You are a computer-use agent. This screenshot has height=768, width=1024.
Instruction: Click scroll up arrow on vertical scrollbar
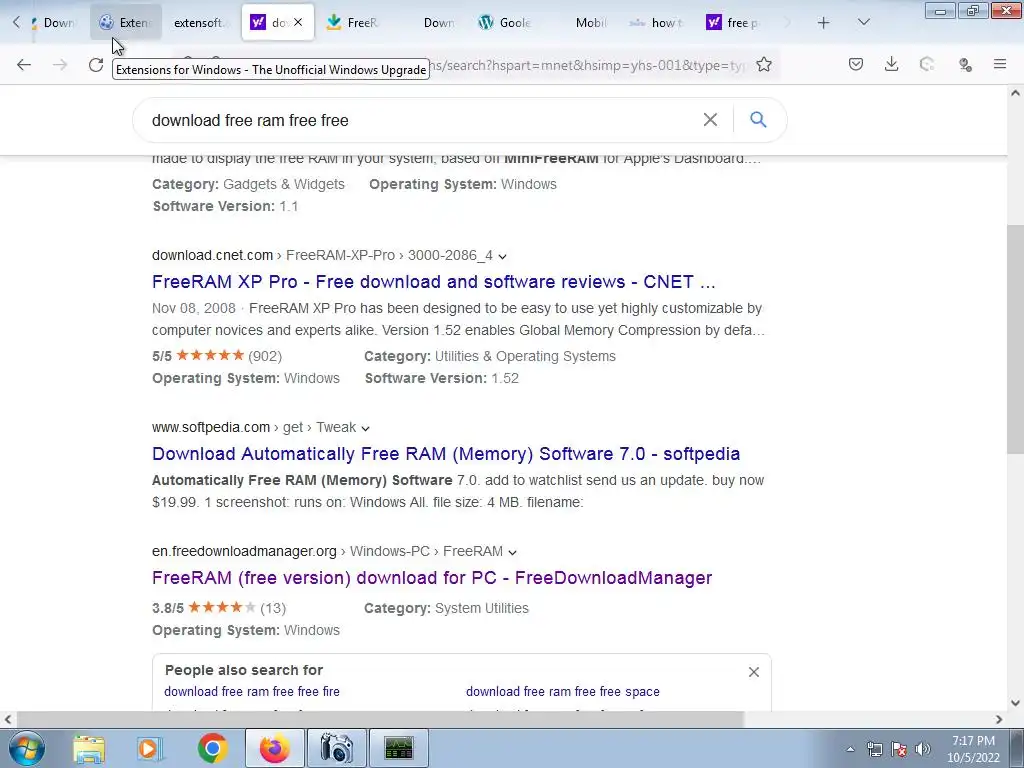point(1015,93)
